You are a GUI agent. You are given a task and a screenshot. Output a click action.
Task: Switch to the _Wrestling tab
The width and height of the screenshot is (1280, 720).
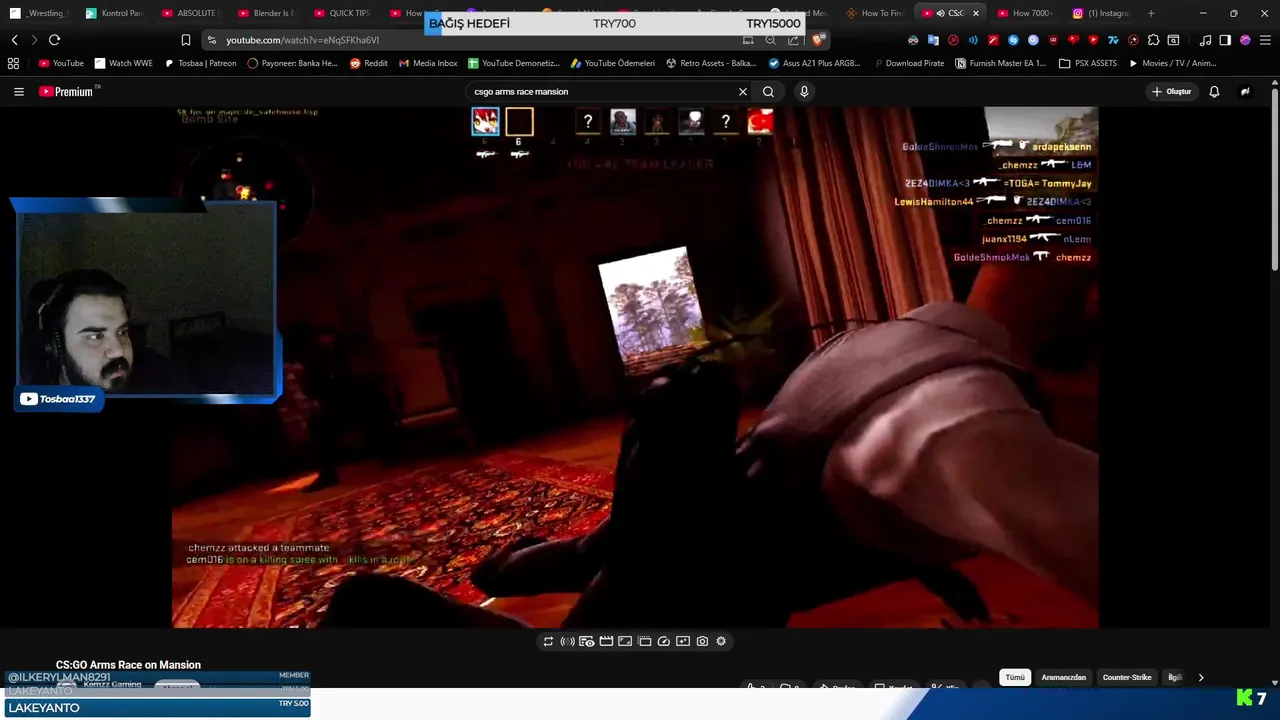pos(38,13)
